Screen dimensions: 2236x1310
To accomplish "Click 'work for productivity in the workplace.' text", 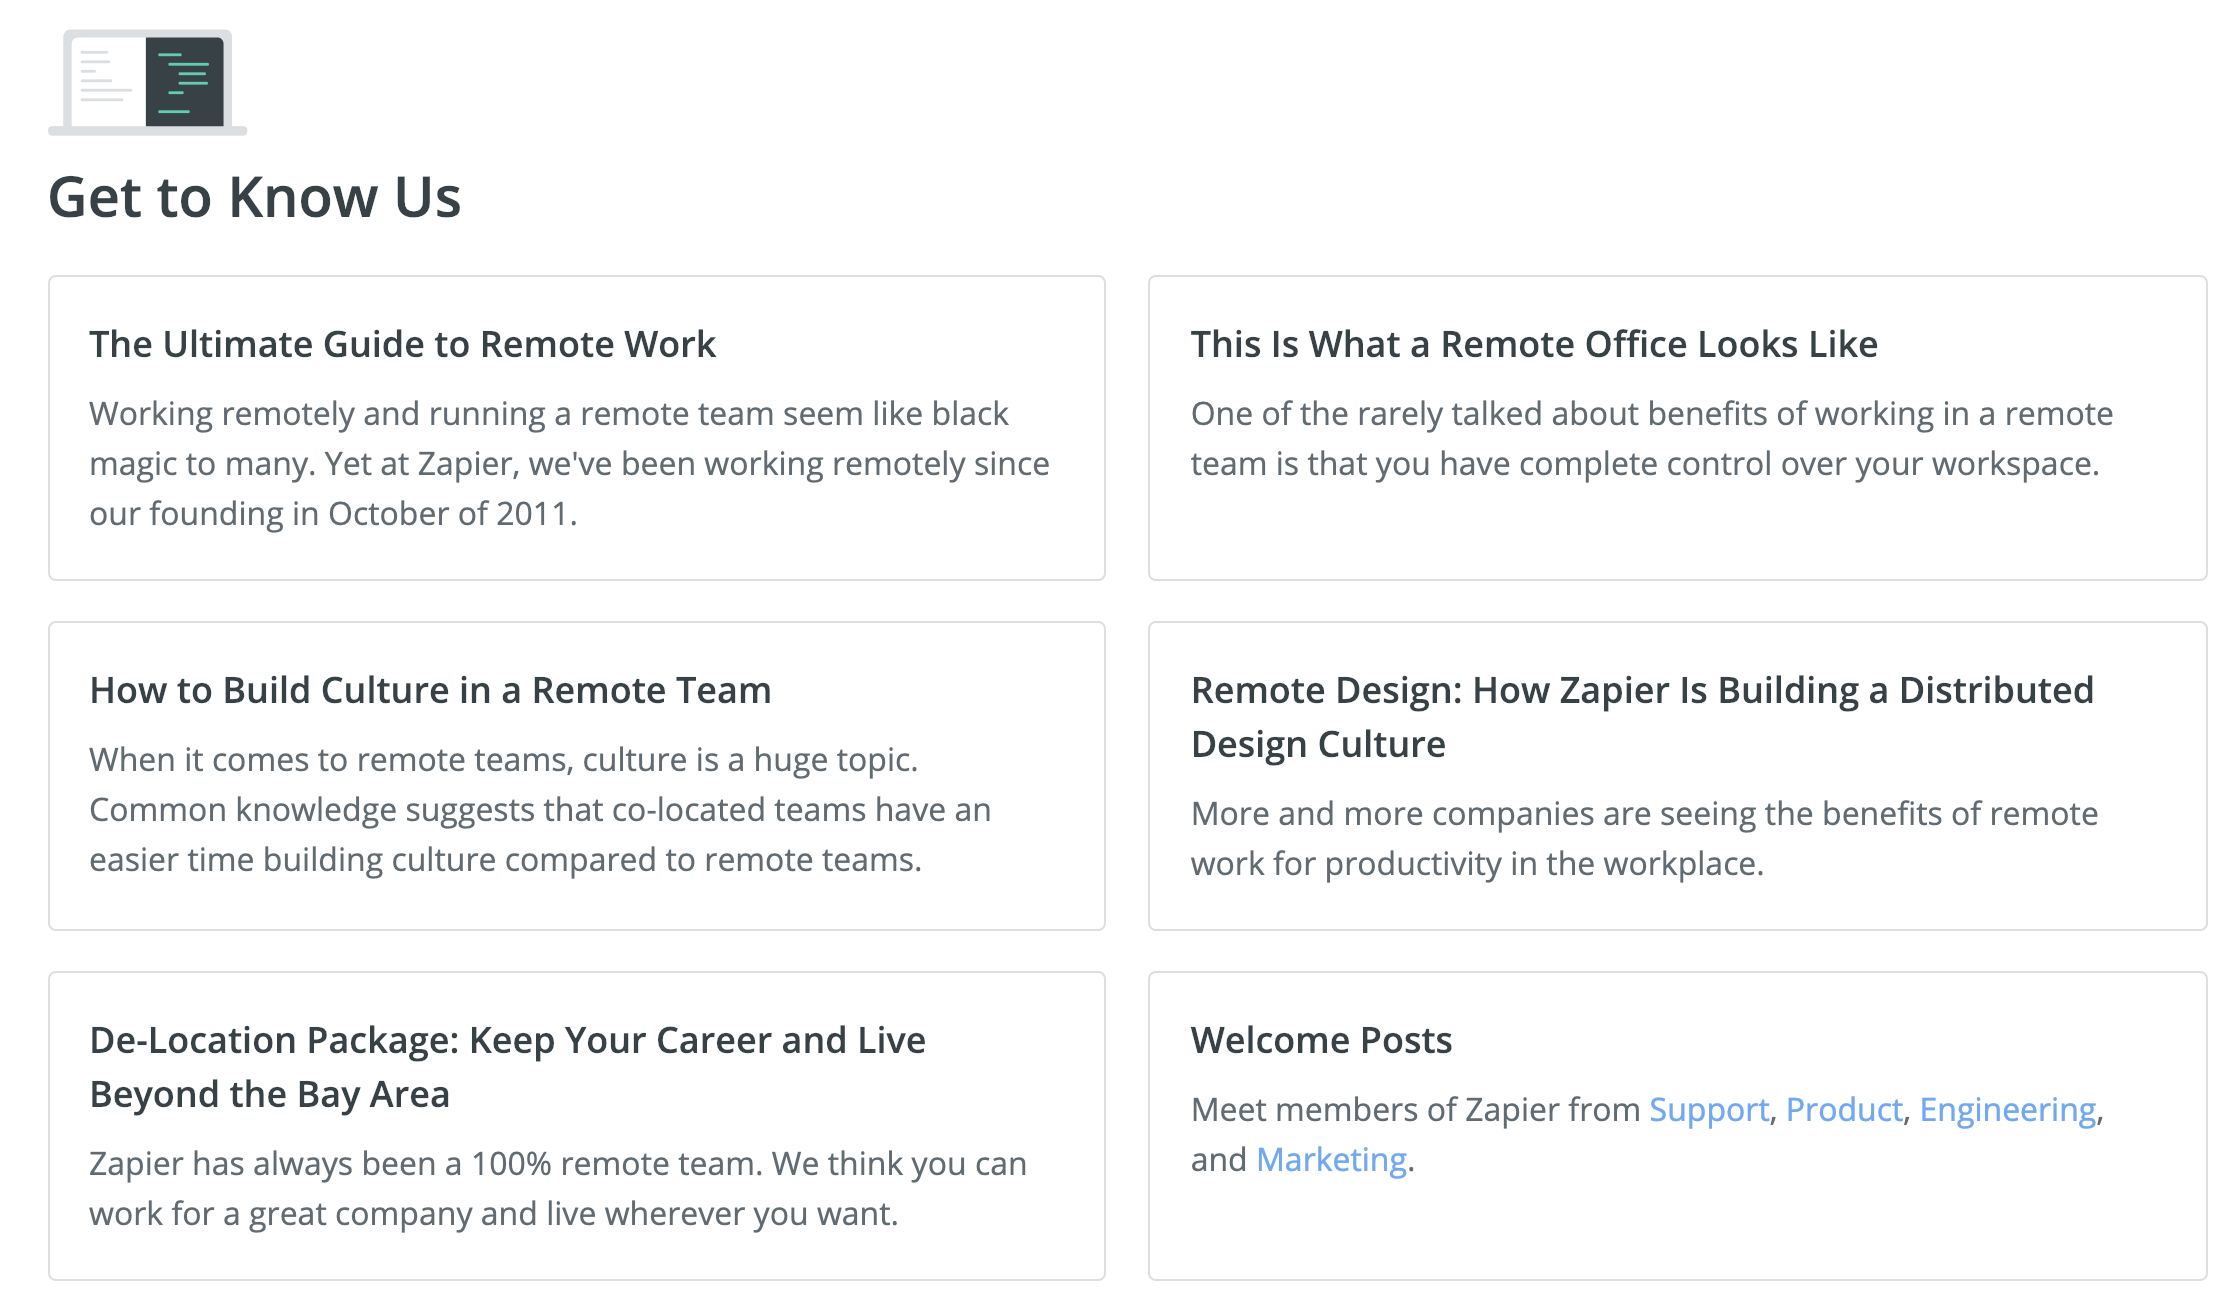I will [1477, 864].
